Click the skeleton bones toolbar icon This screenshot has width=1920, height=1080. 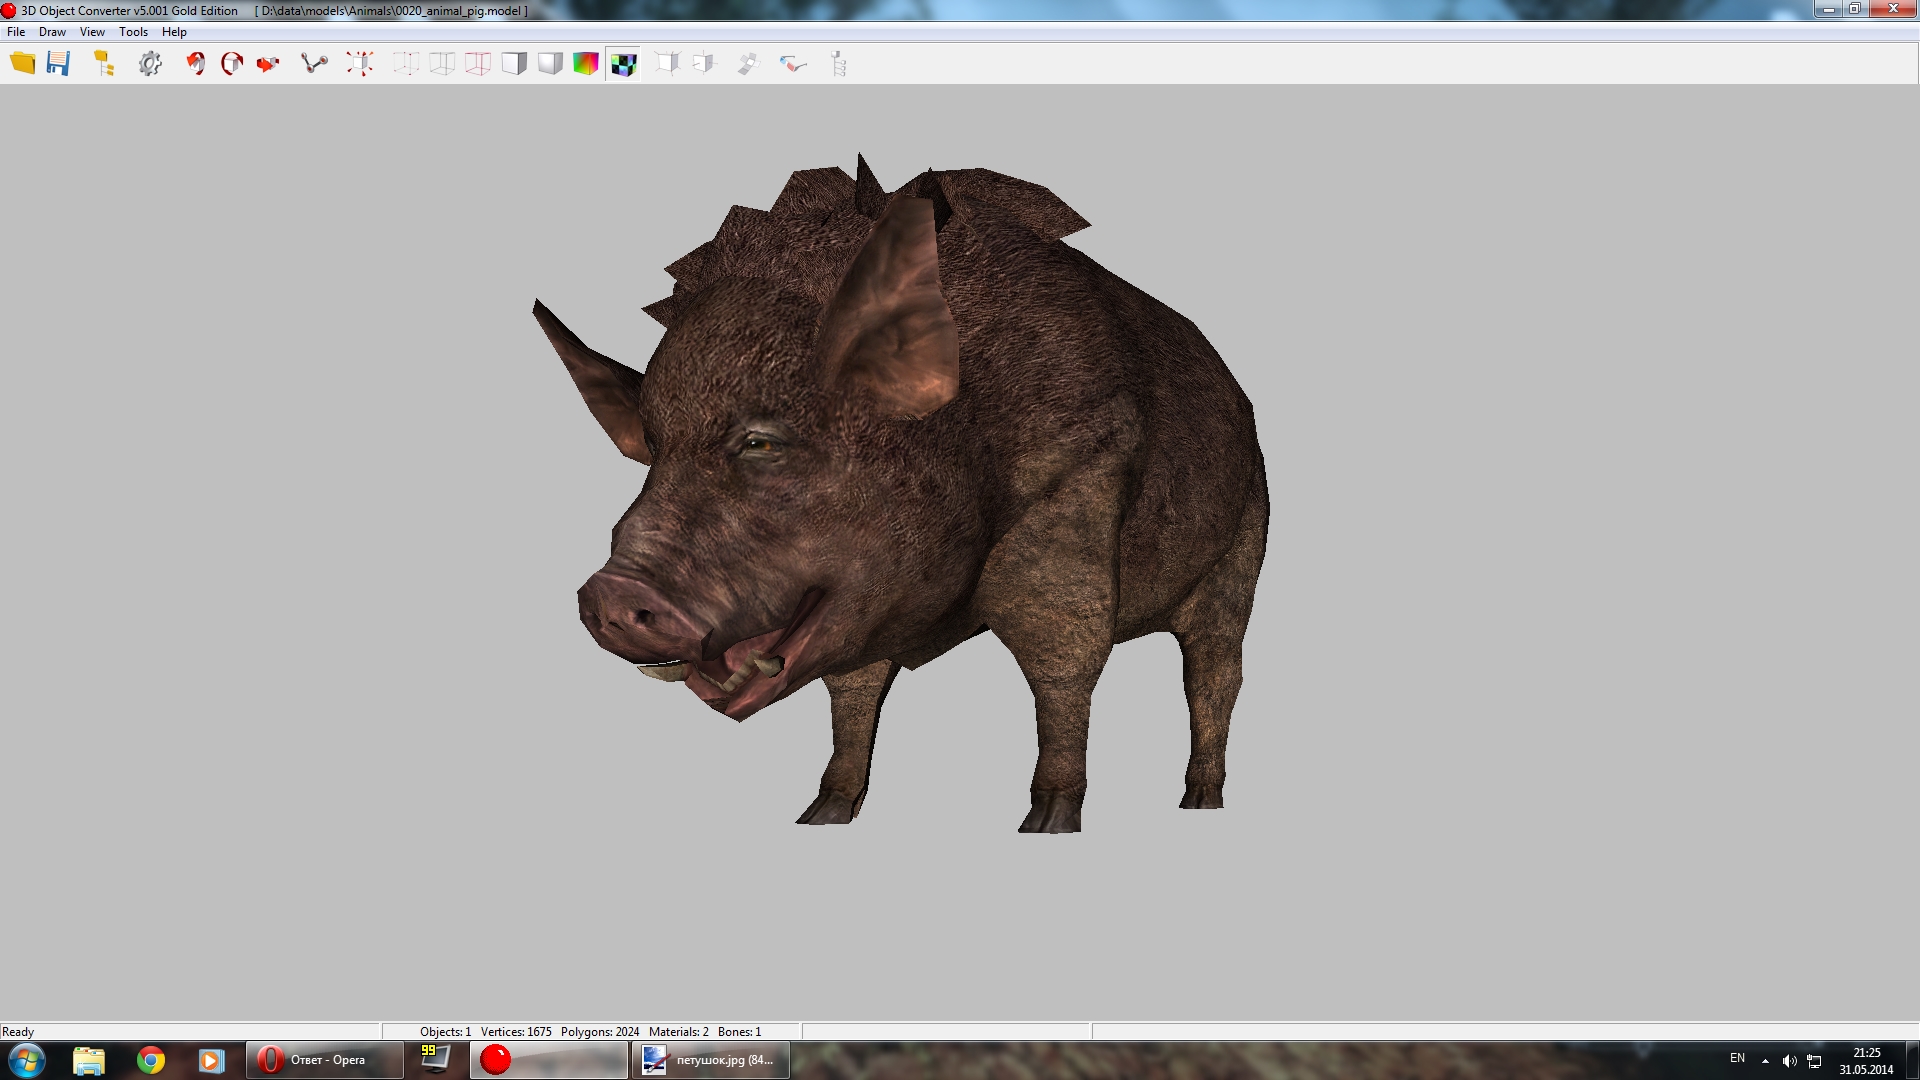314,64
